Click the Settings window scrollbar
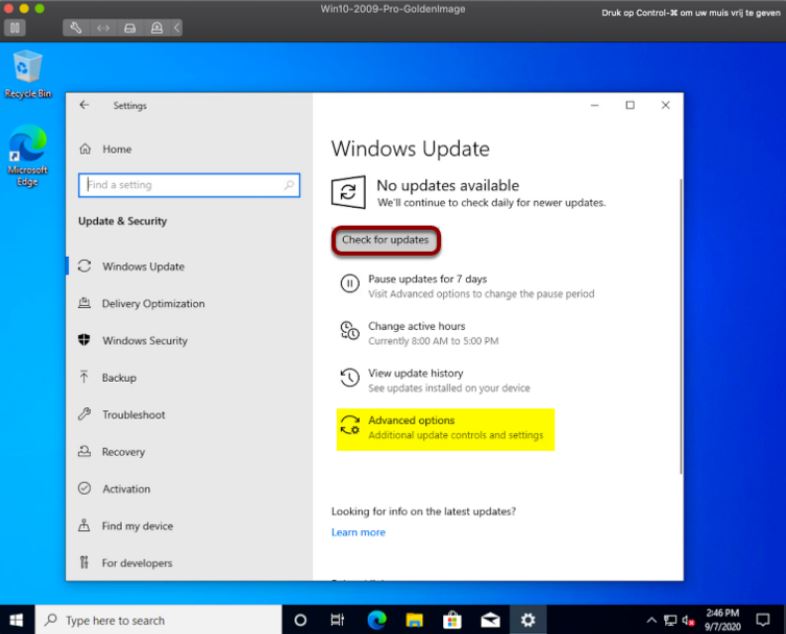The image size is (786, 634). [681, 326]
